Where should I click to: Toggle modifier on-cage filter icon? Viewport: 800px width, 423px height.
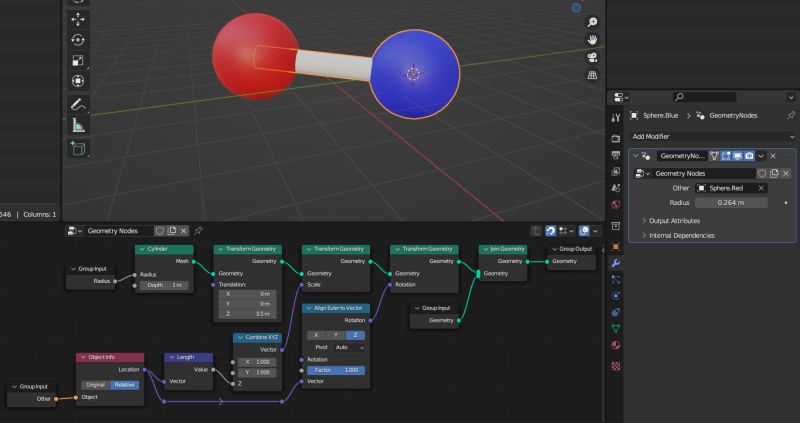(x=714, y=156)
